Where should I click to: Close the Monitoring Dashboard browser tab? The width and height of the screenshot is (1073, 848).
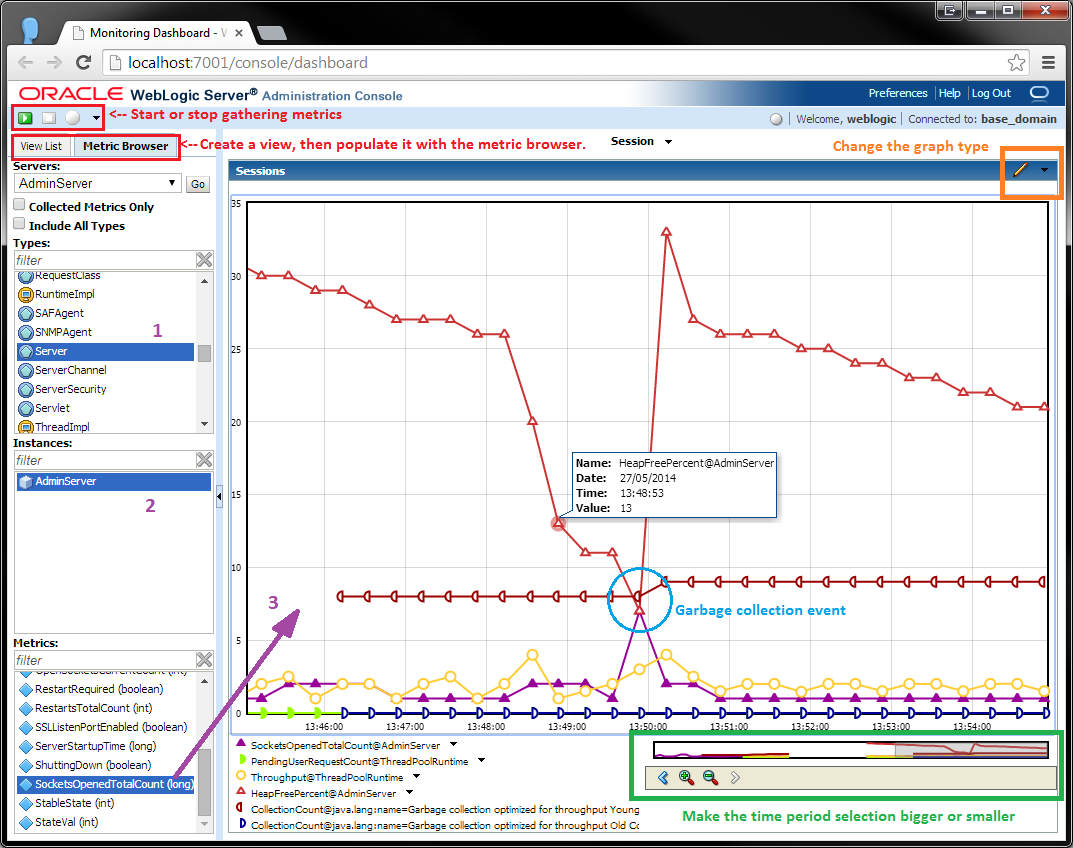pos(239,33)
